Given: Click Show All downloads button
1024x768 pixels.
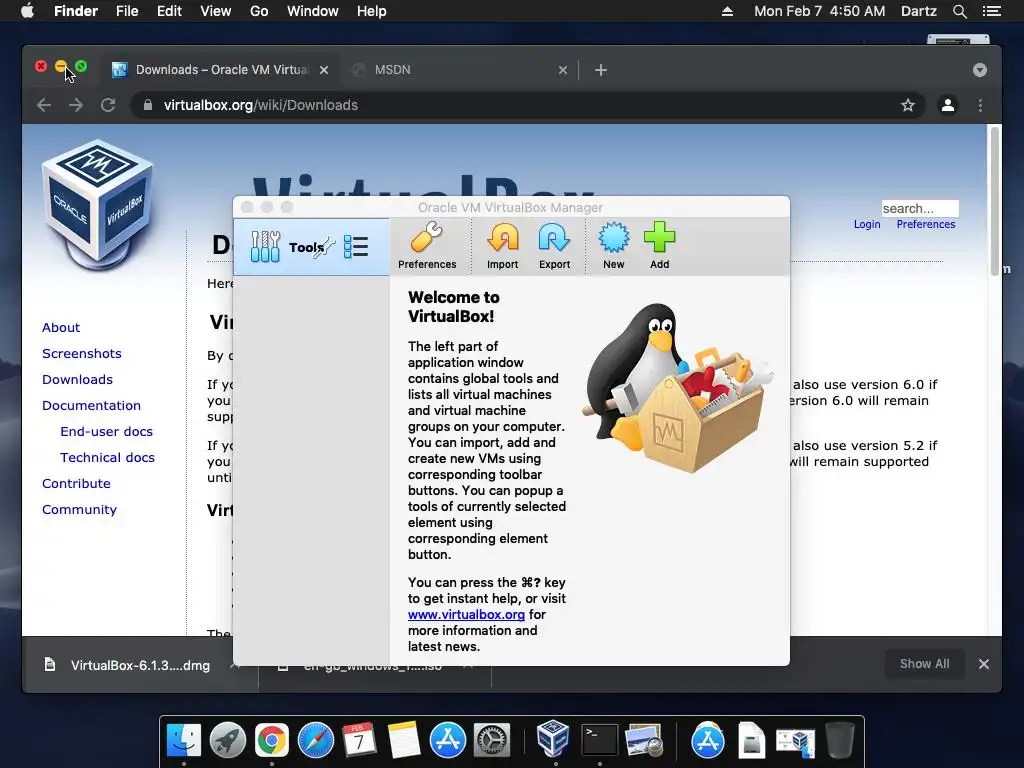Looking at the screenshot, I should pos(924,664).
